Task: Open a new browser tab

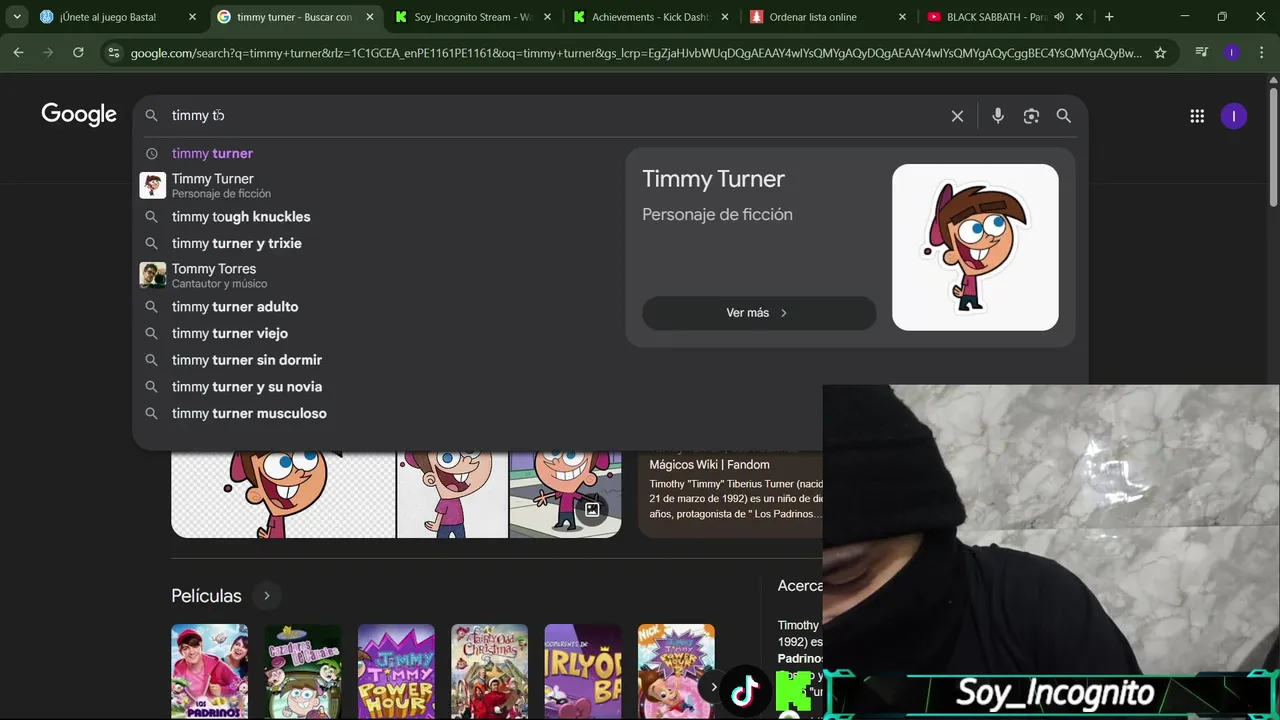Action: click(1109, 17)
